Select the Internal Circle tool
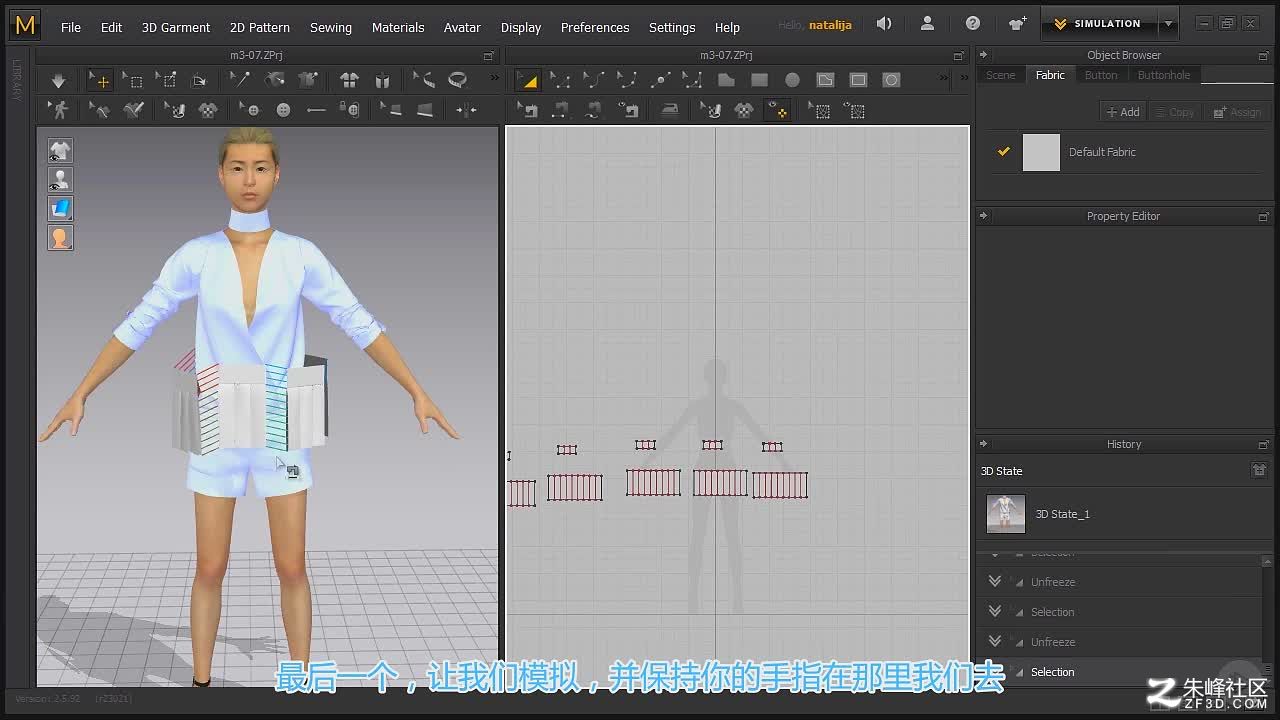The image size is (1280, 720). coord(891,80)
